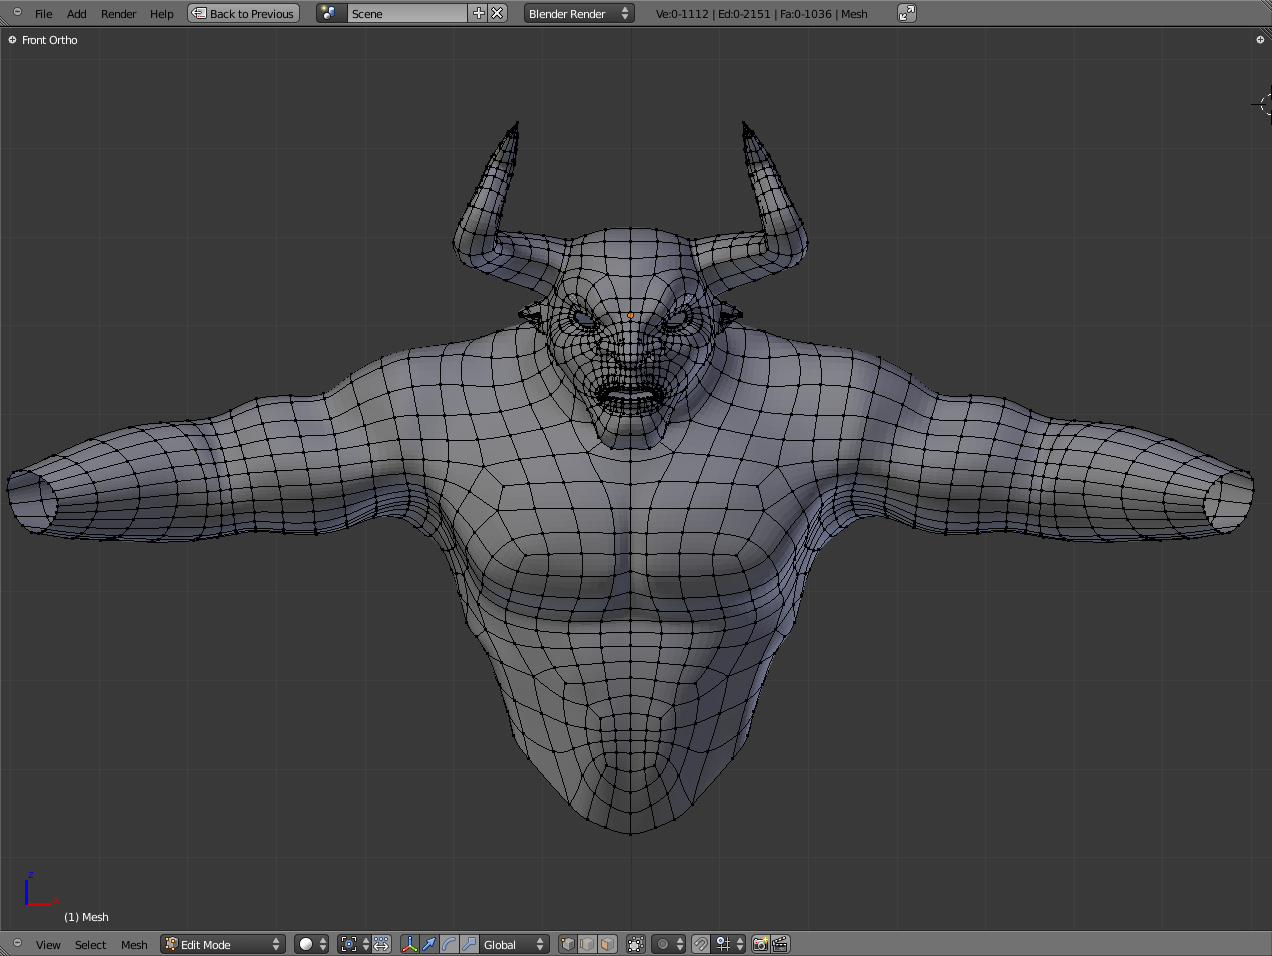Open the Mesh menu in viewport header
Image resolution: width=1272 pixels, height=956 pixels.
click(x=134, y=945)
